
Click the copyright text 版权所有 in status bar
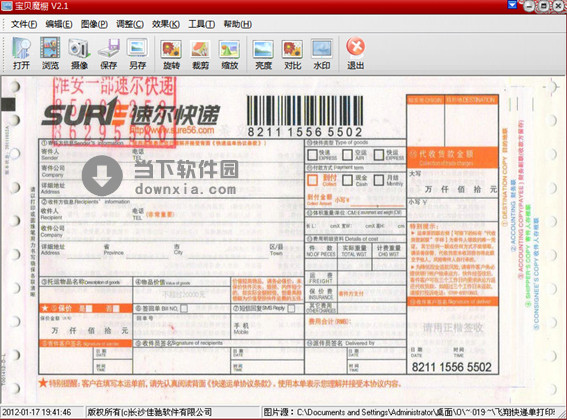(x=150, y=412)
